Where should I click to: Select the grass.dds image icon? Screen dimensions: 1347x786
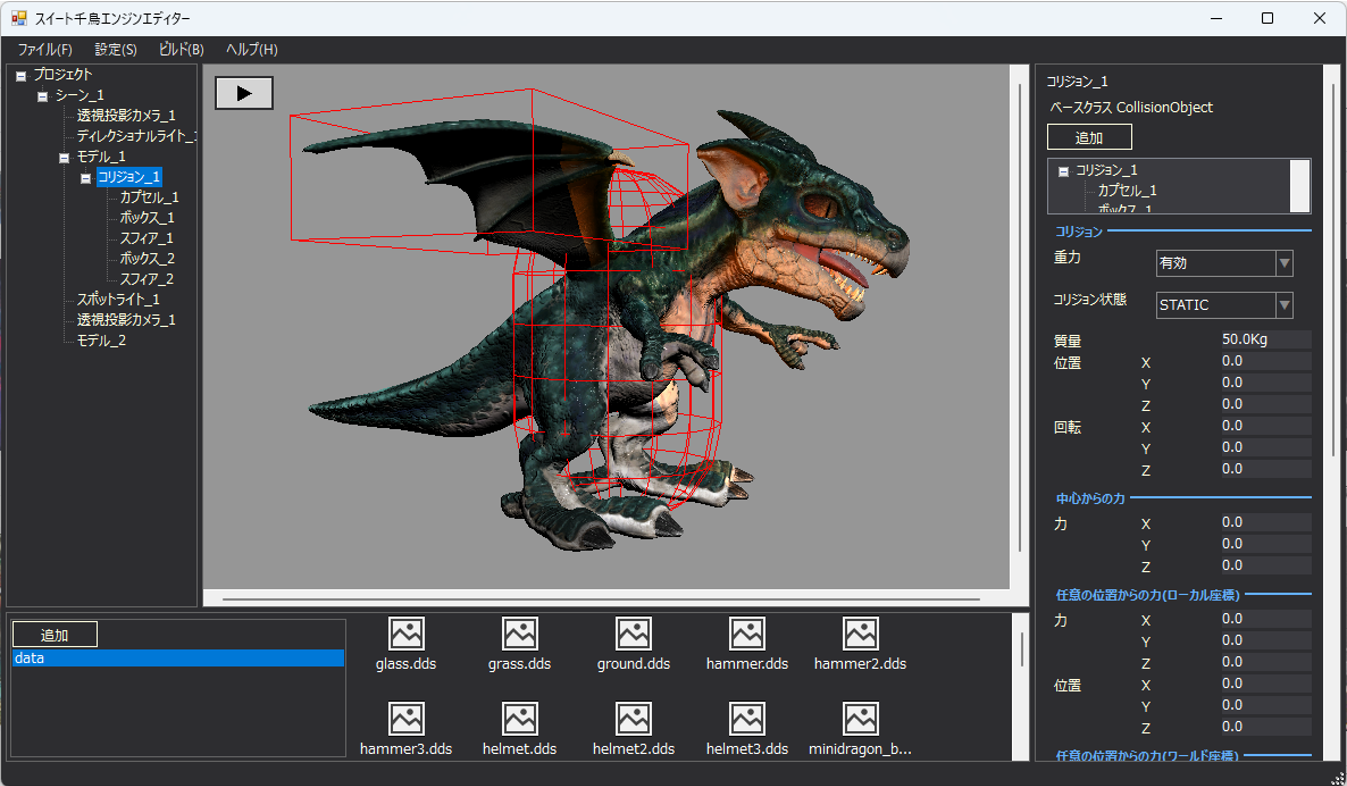tap(520, 633)
